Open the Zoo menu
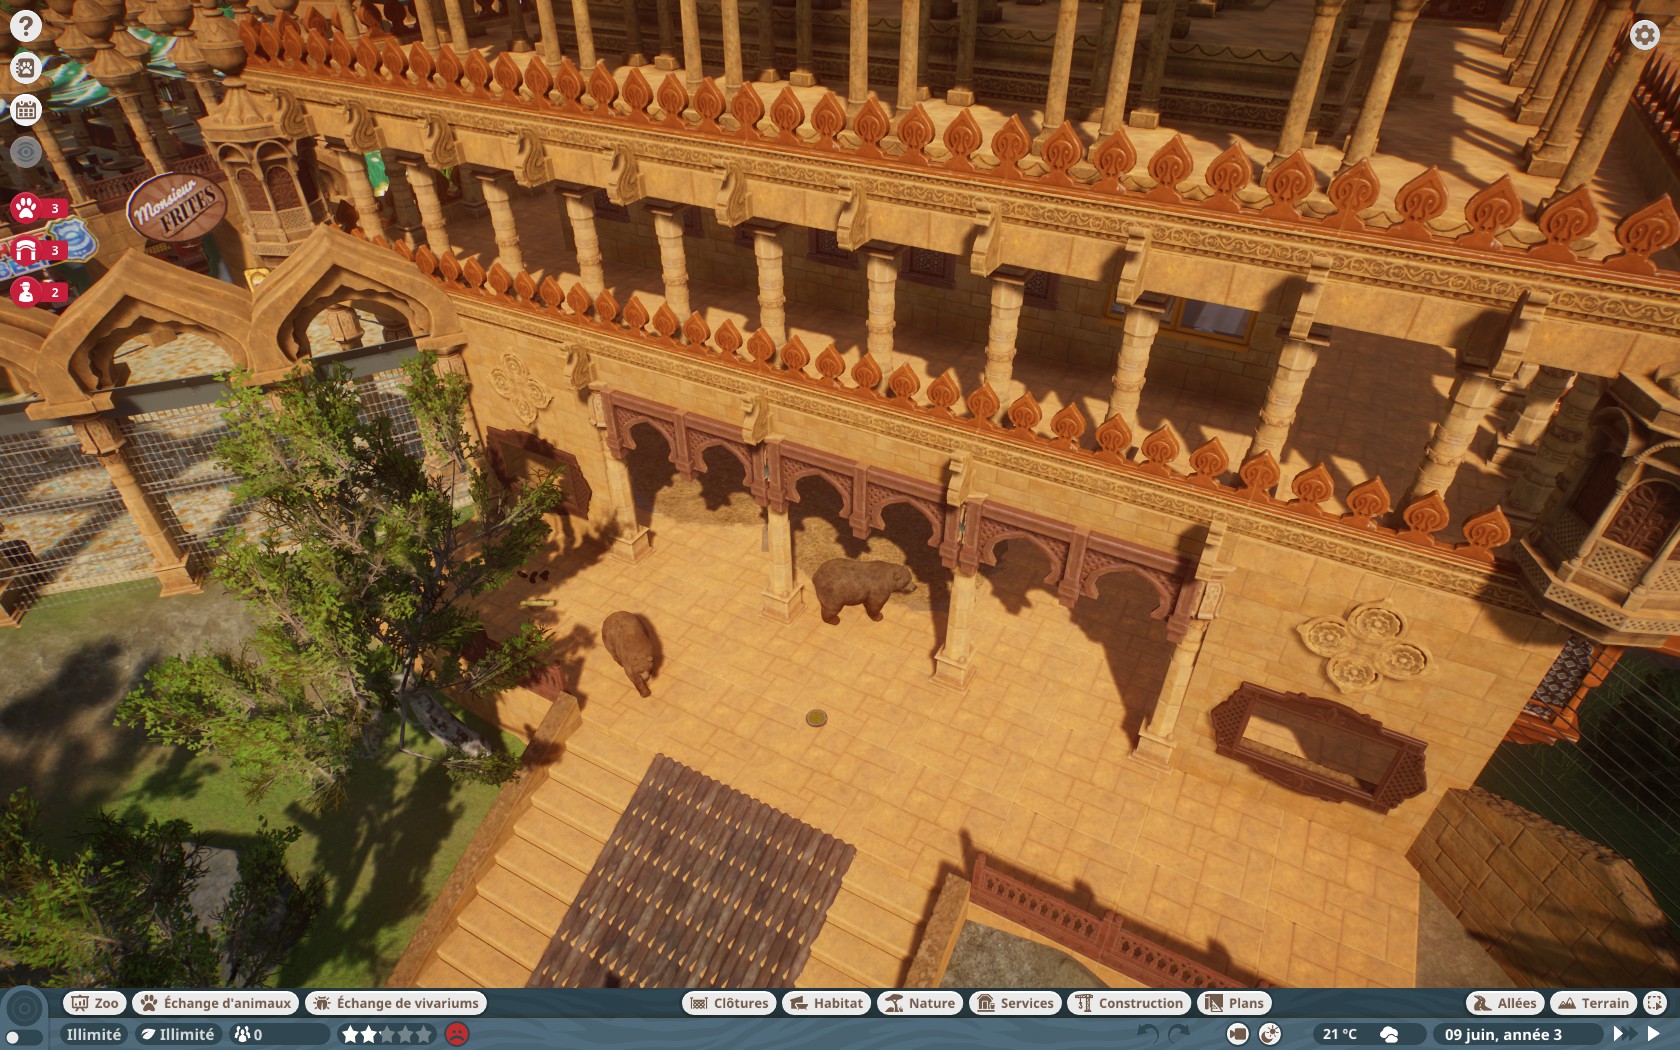Image resolution: width=1680 pixels, height=1050 pixels. [x=94, y=1003]
